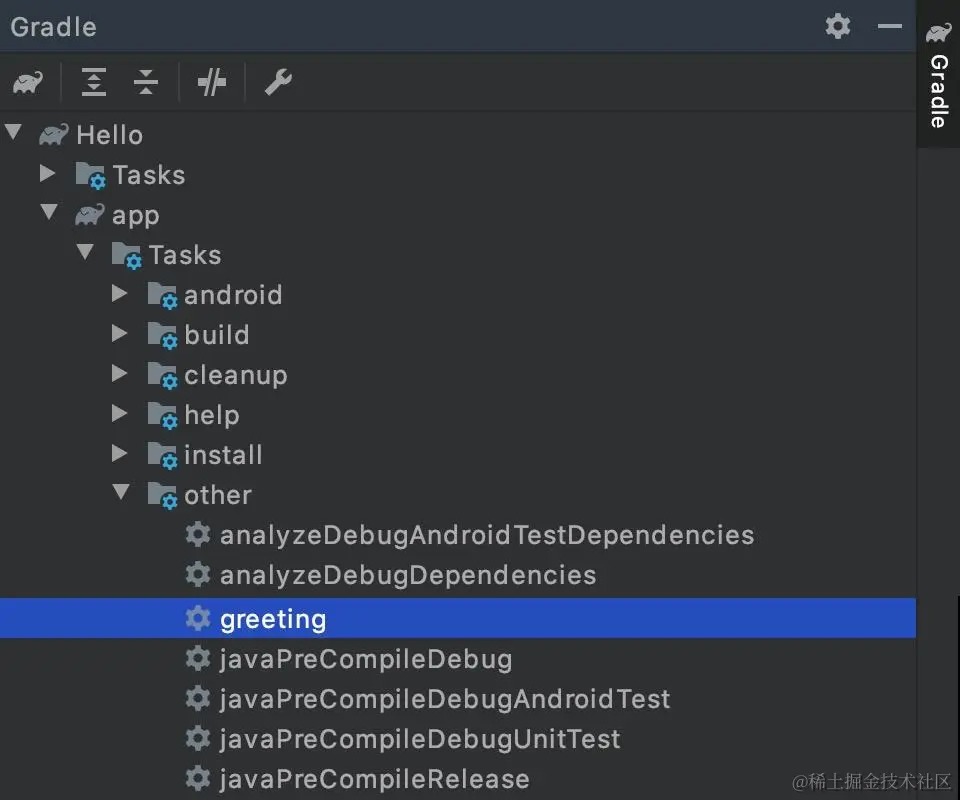
Task: Collapse the other task group
Action: pos(121,492)
